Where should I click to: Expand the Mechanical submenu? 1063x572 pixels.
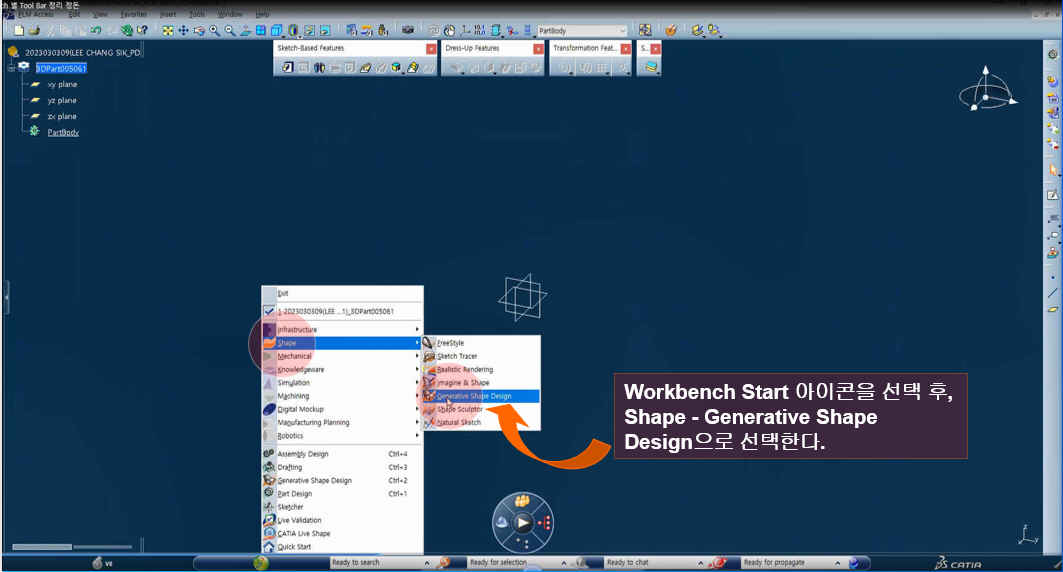tap(342, 356)
